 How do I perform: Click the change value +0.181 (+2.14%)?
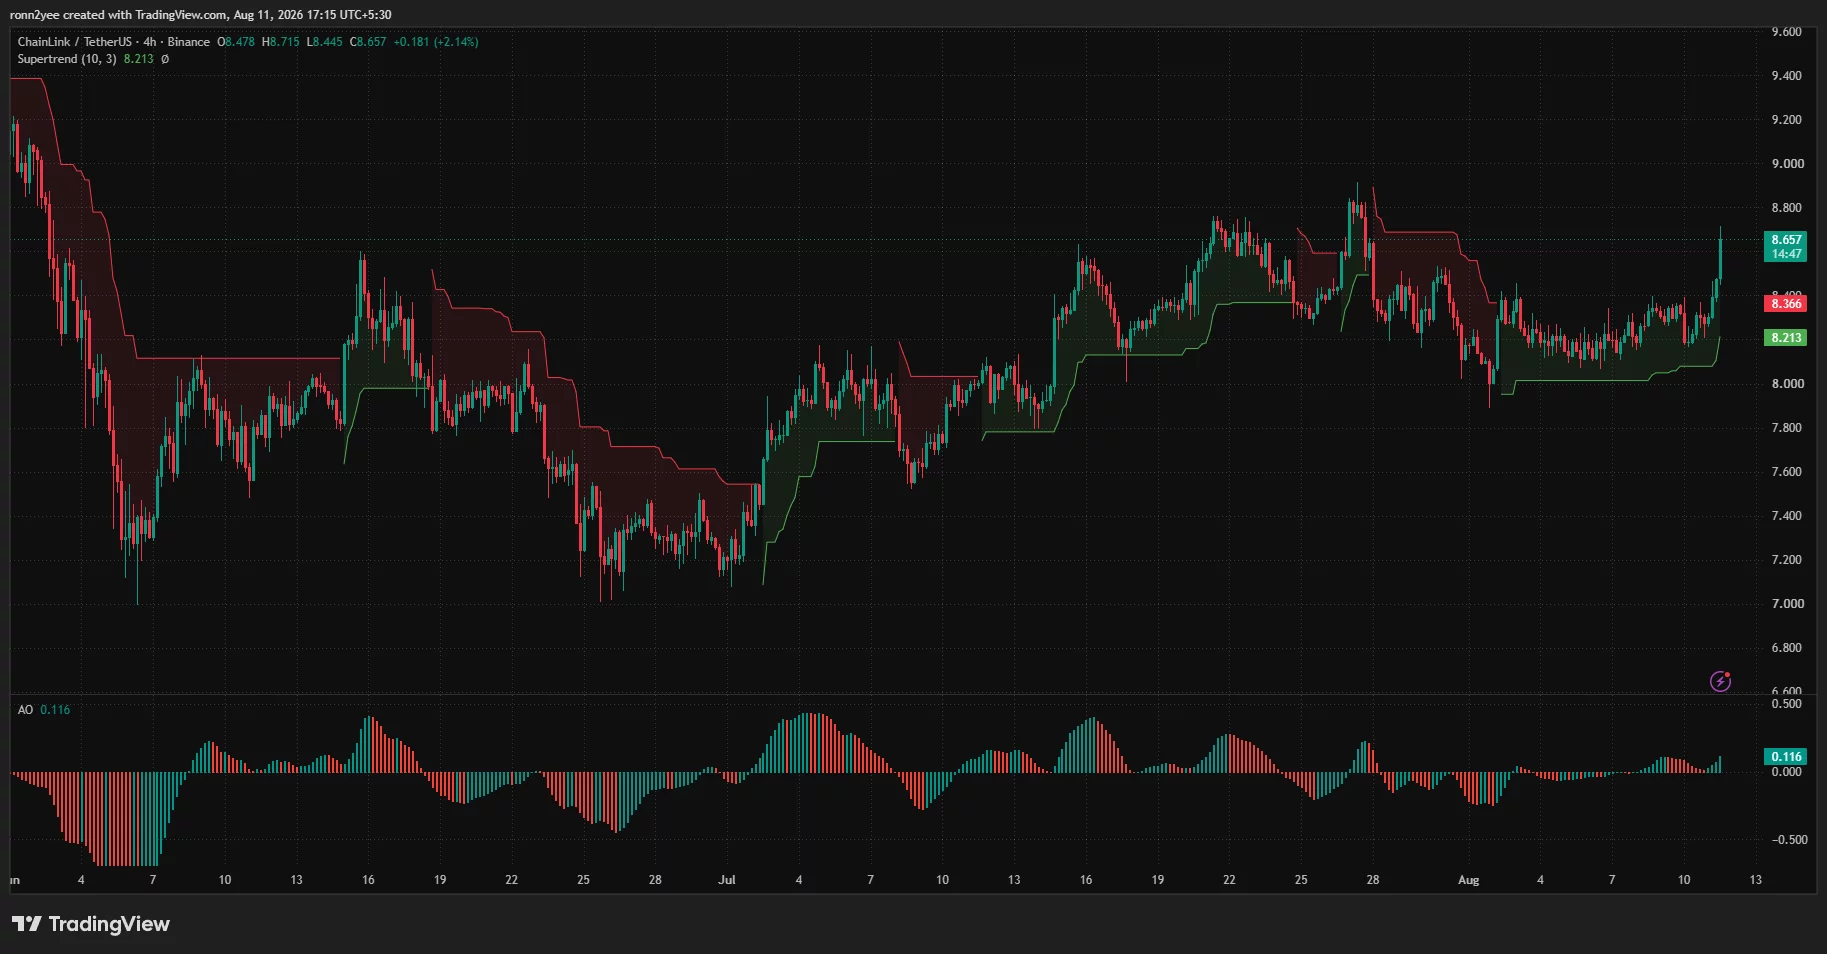pyautogui.click(x=436, y=42)
